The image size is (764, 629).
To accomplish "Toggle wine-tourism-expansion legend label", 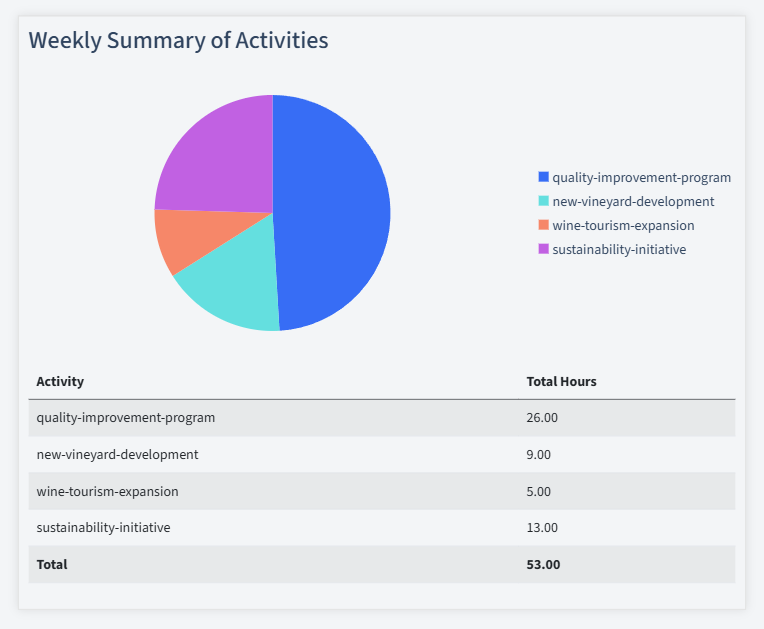I will coord(623,225).
